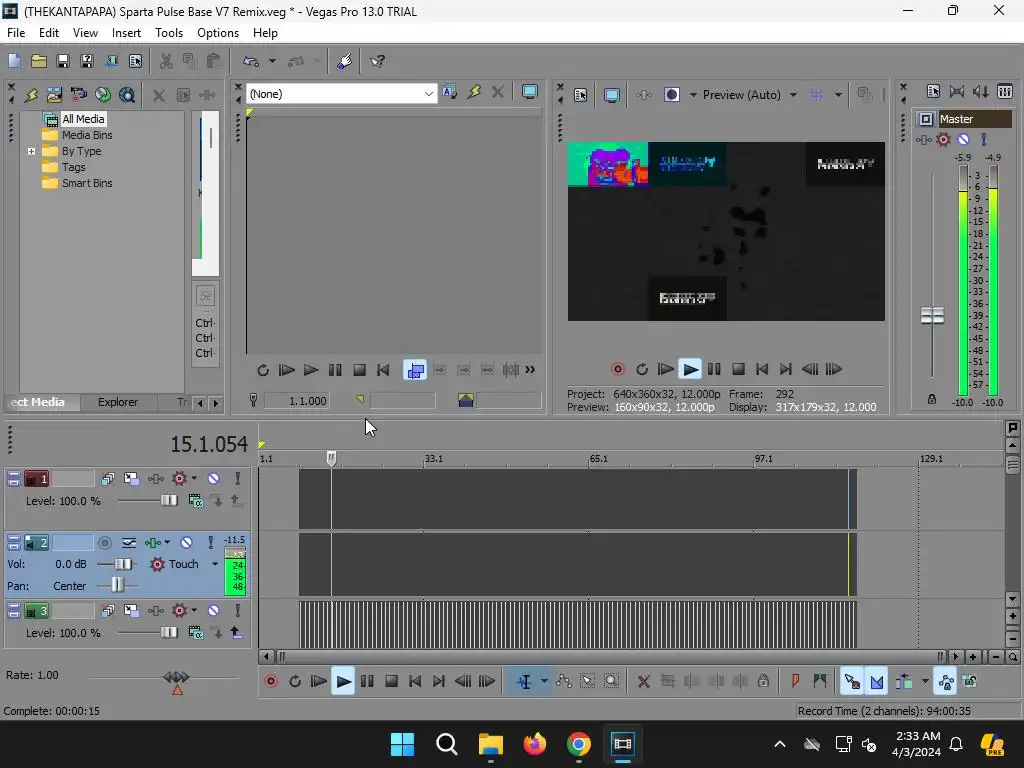The width and height of the screenshot is (1024, 768).
Task: Open the track 1 Track FX dropdown arrow
Action: pyautogui.click(x=194, y=479)
